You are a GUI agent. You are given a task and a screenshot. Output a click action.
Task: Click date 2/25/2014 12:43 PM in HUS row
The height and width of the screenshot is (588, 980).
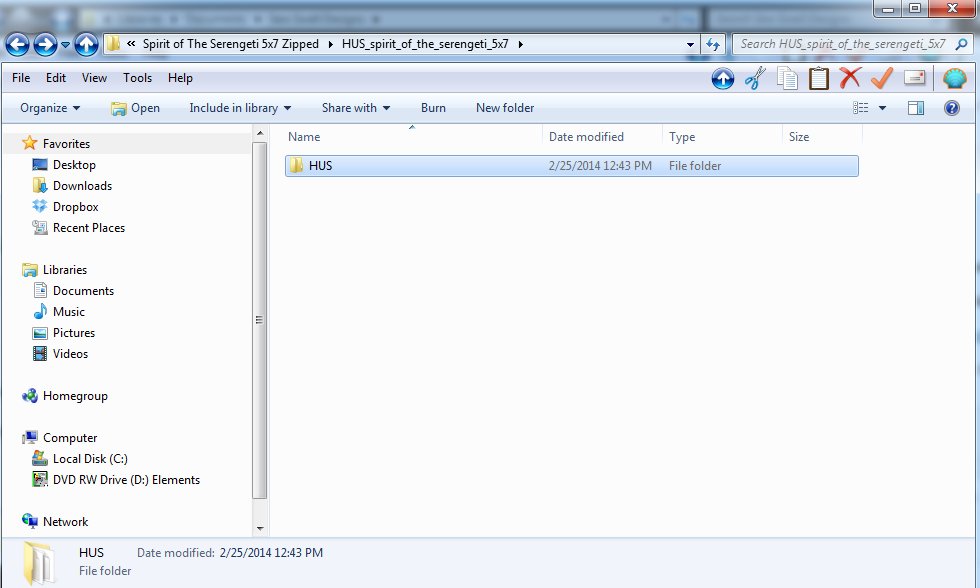point(600,166)
